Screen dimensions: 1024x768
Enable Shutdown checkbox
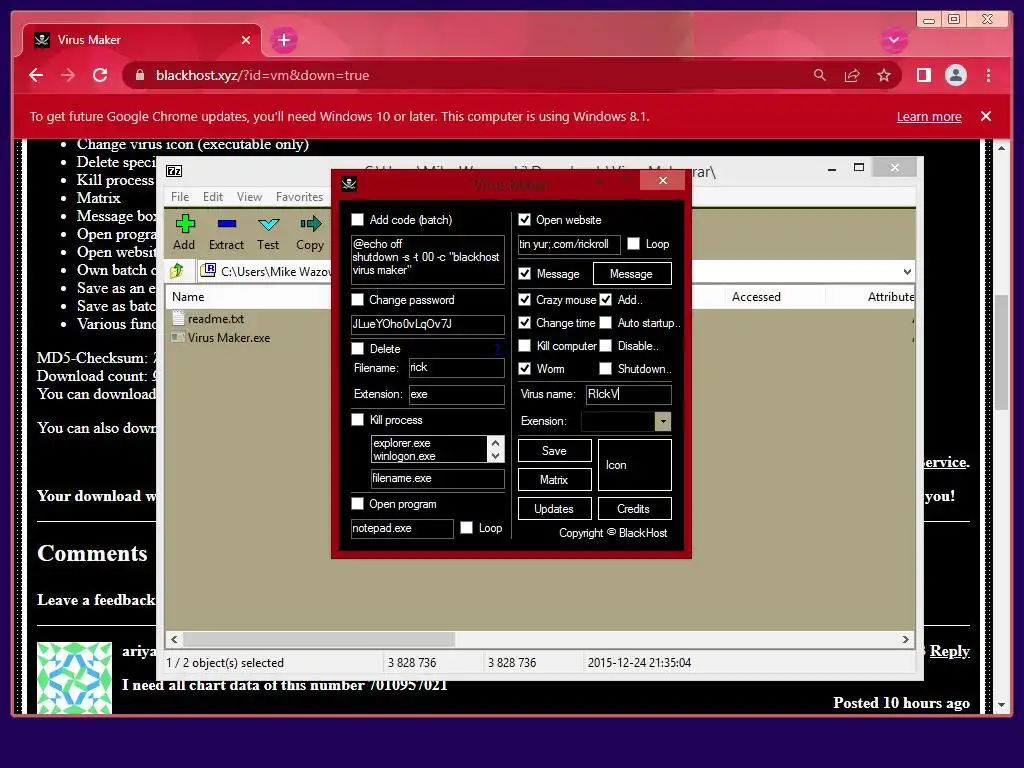(x=605, y=368)
